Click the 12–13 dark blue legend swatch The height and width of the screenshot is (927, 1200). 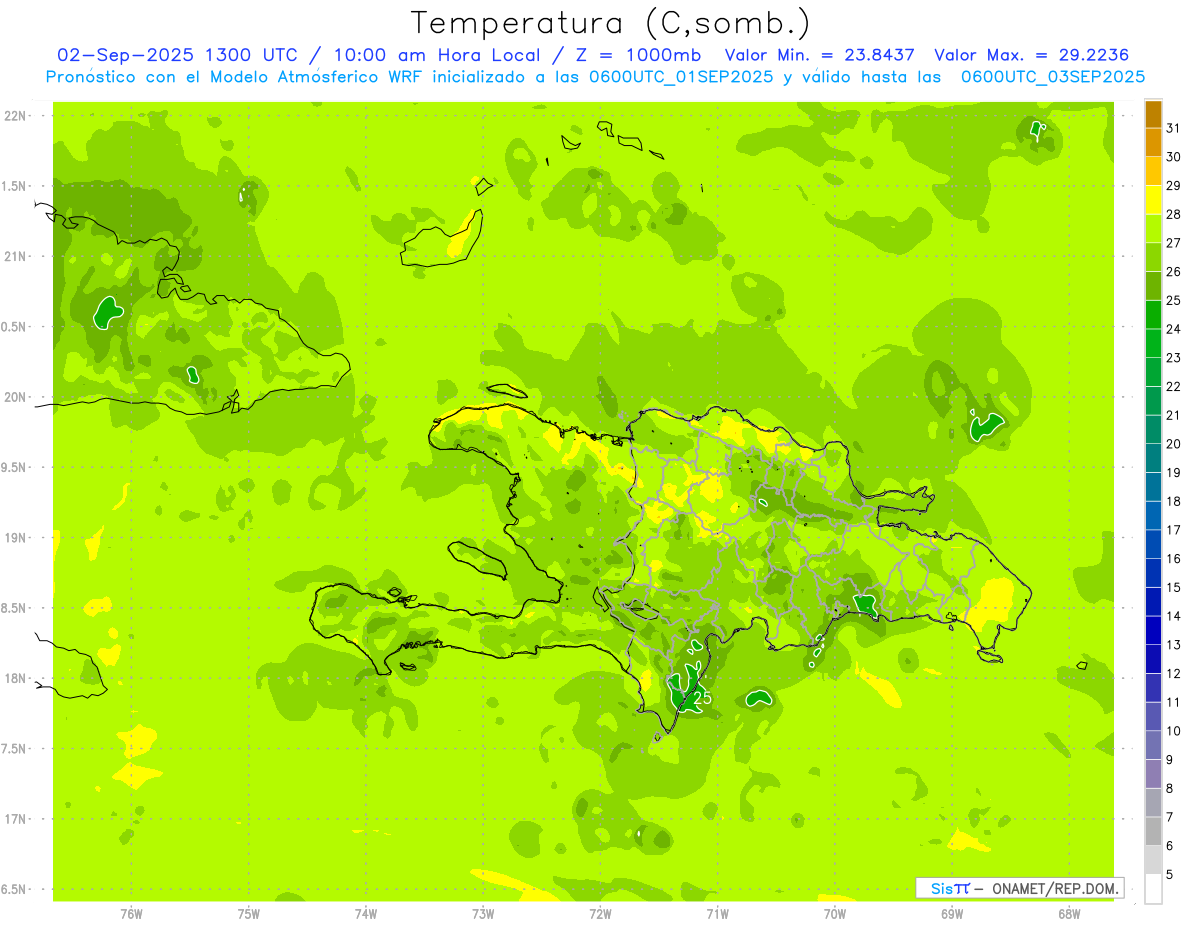pos(1153,659)
